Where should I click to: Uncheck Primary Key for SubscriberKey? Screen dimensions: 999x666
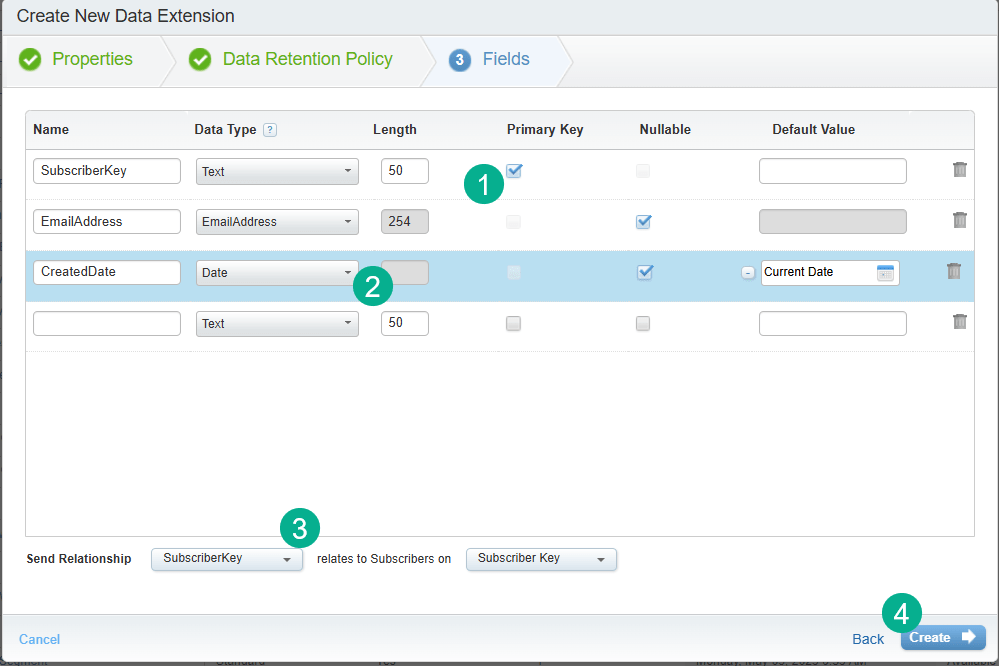[x=514, y=171]
